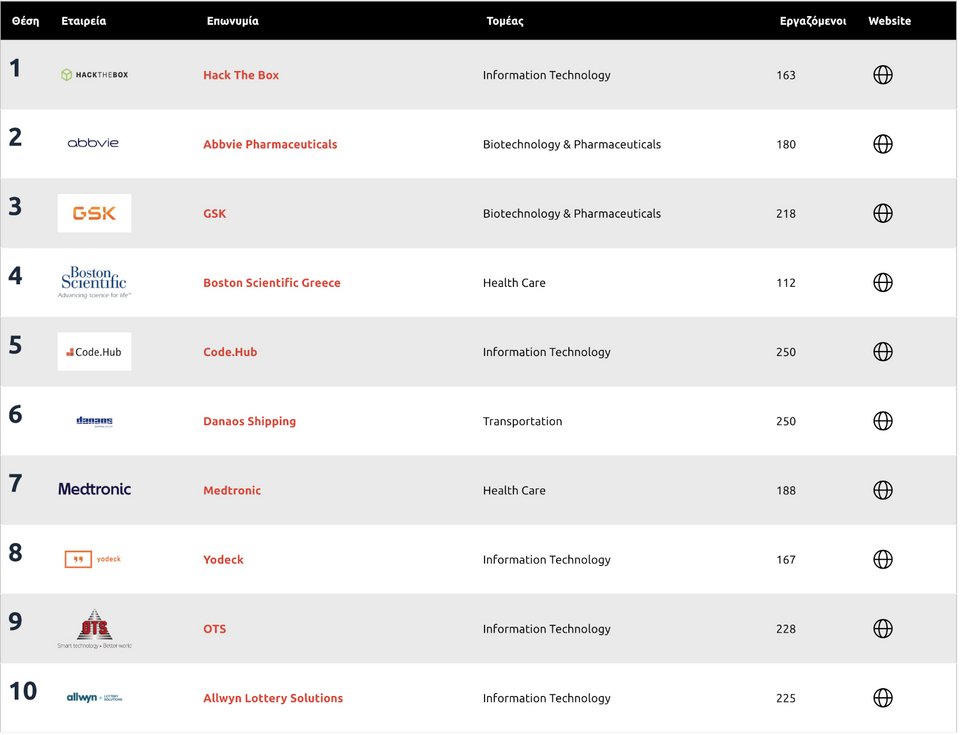Open the GSK website globe icon
Viewport: 960px width, 735px height.
[882, 213]
